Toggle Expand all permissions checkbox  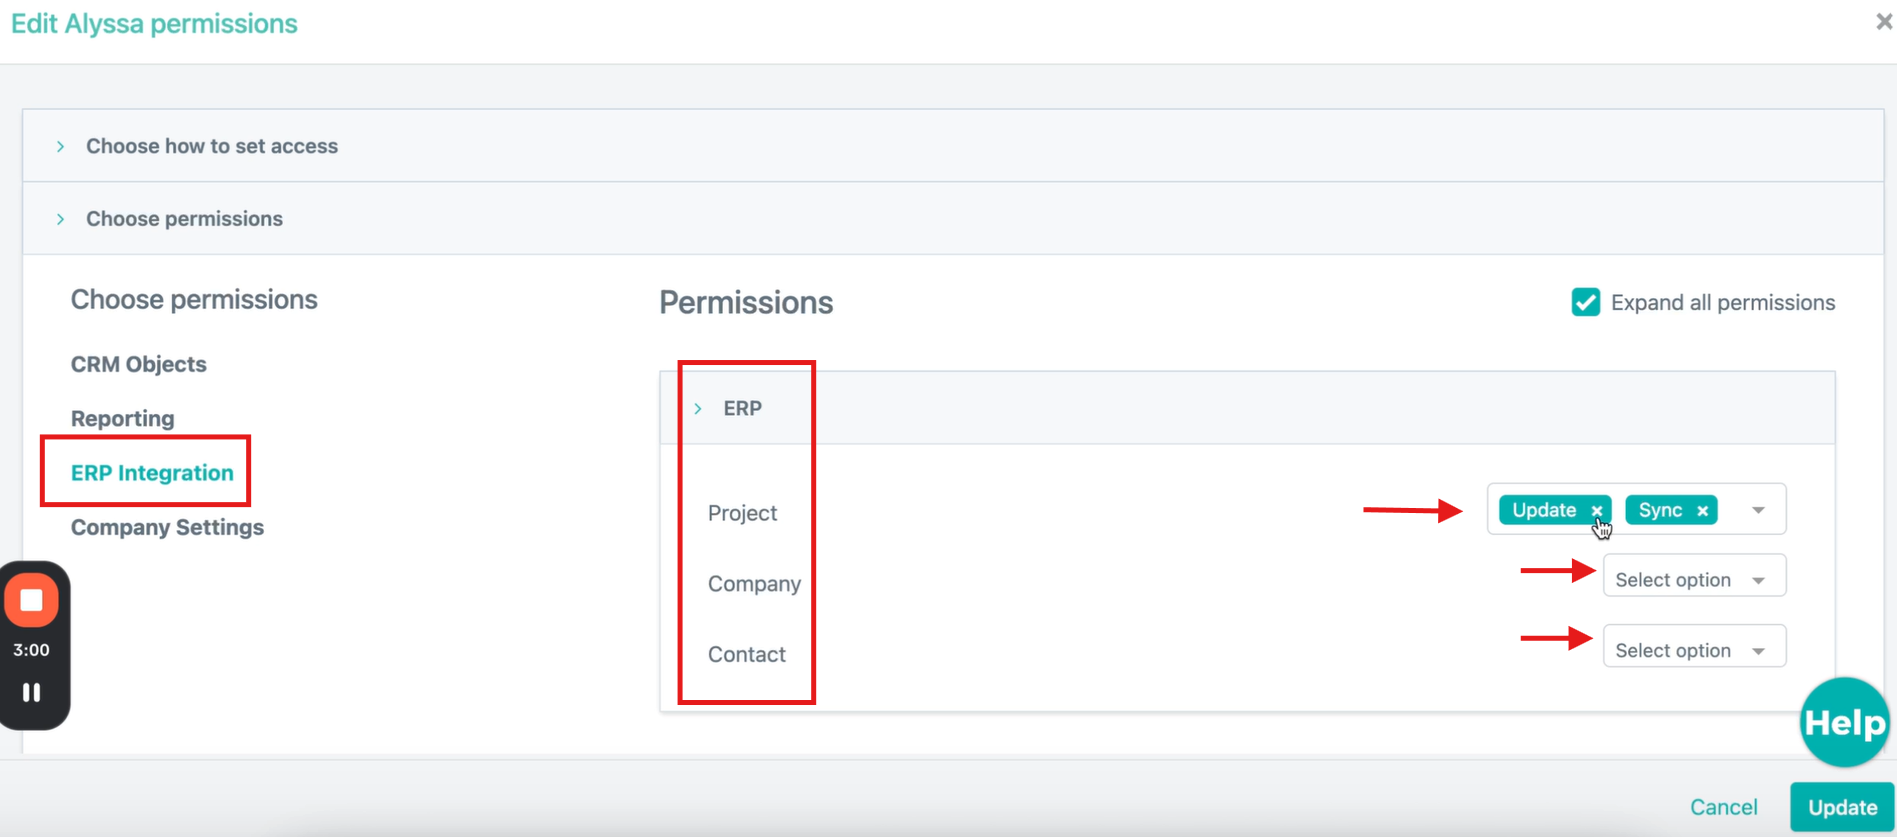coord(1585,302)
